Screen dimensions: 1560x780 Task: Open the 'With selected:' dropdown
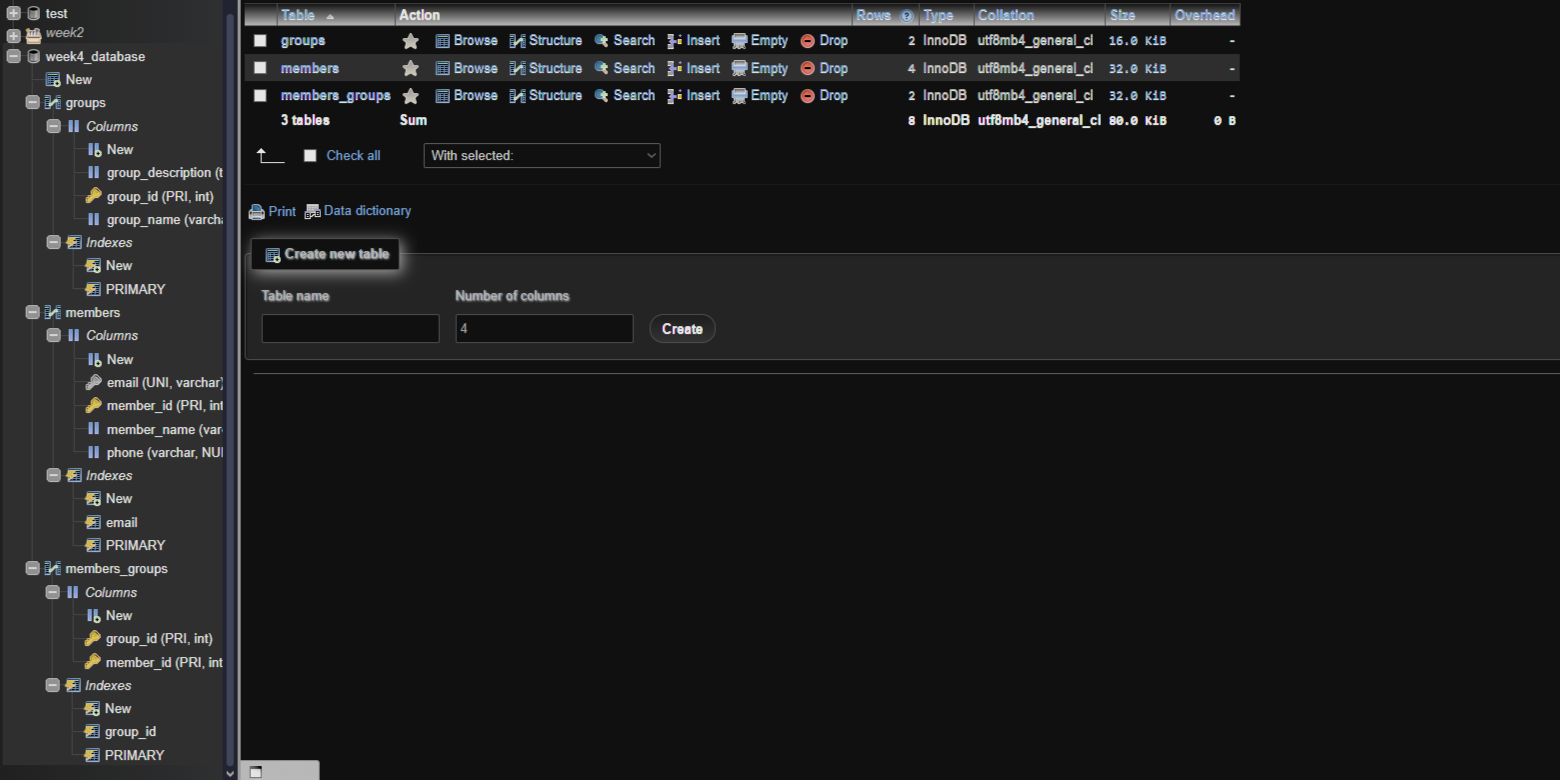click(542, 156)
